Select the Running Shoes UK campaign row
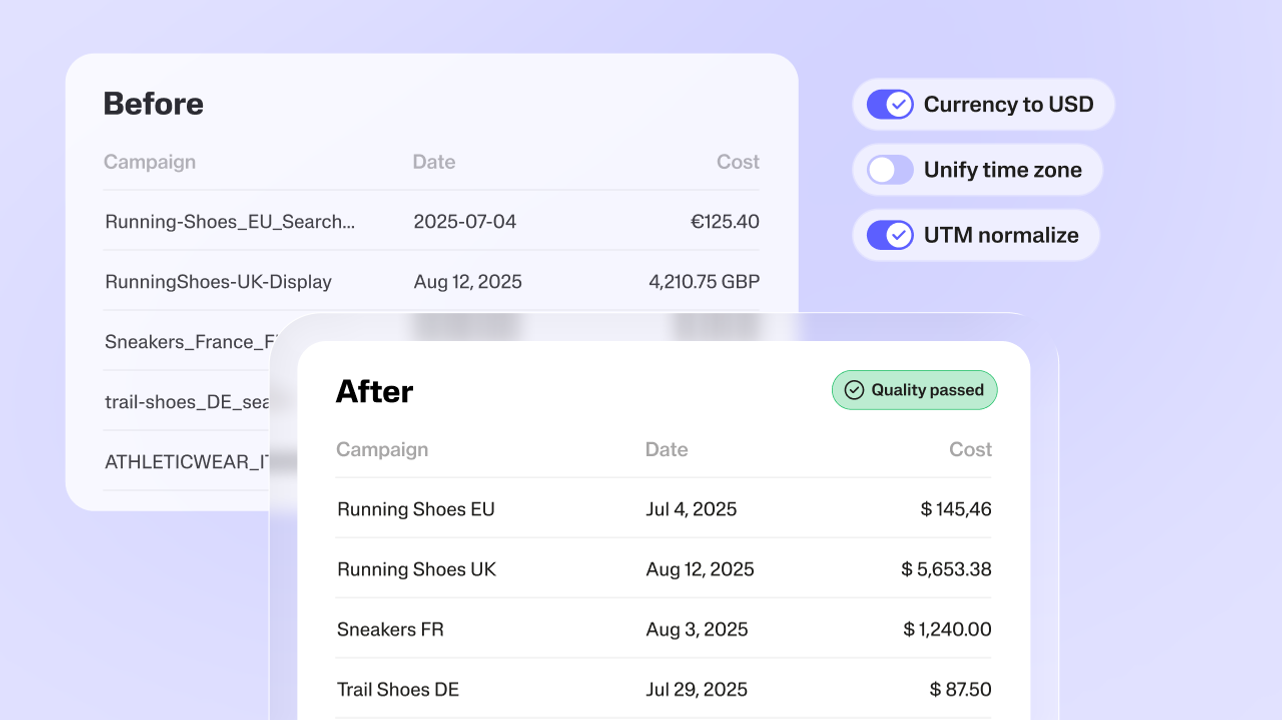 (x=416, y=569)
